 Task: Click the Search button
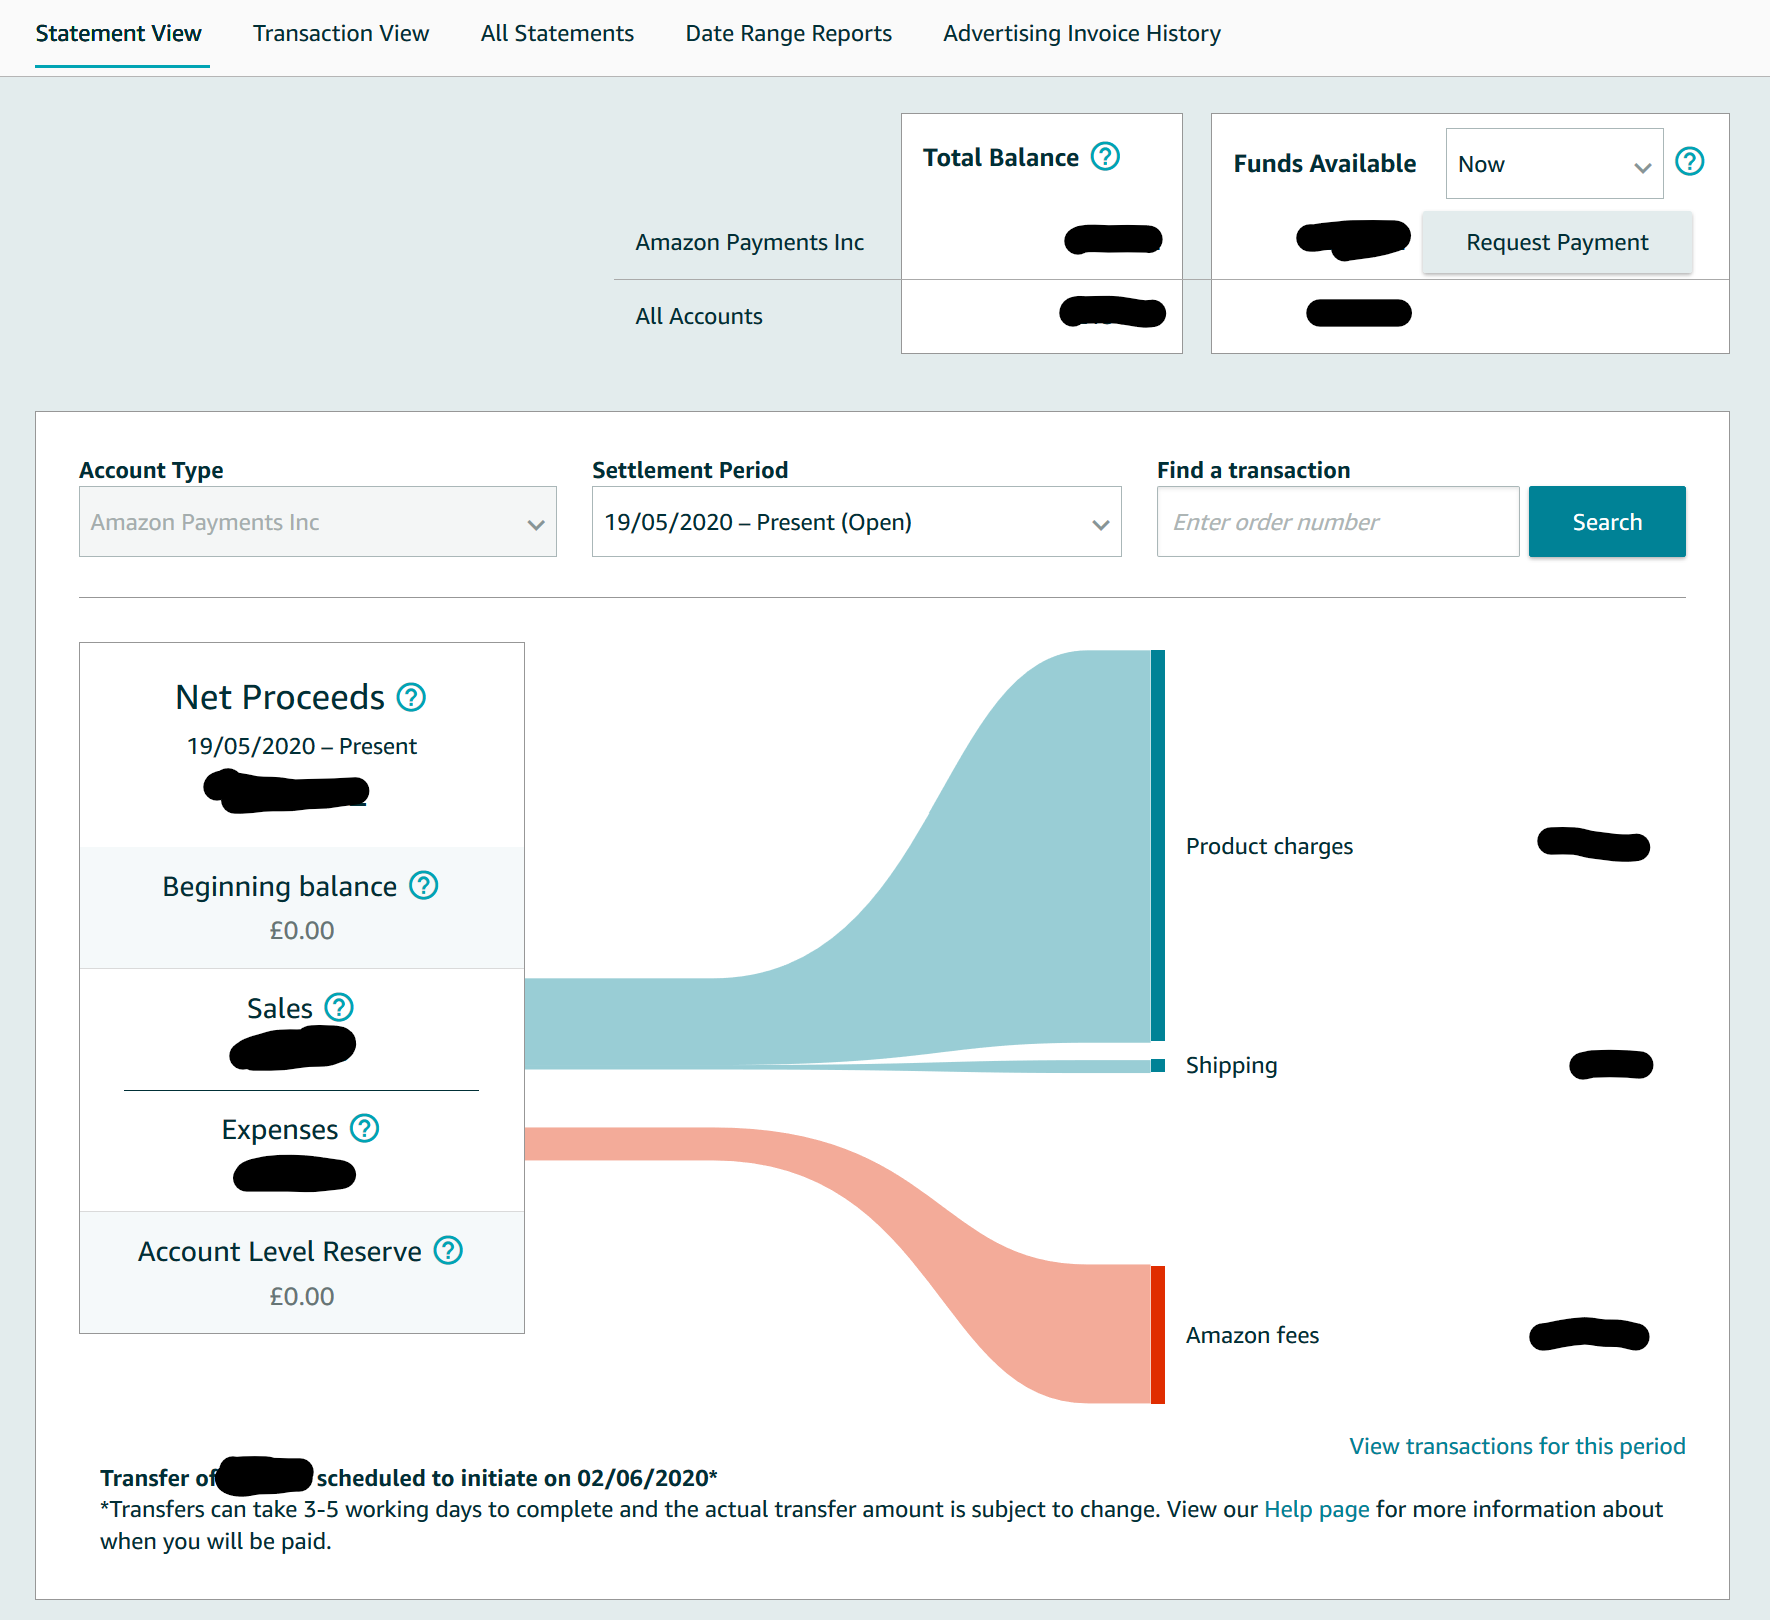pos(1607,522)
